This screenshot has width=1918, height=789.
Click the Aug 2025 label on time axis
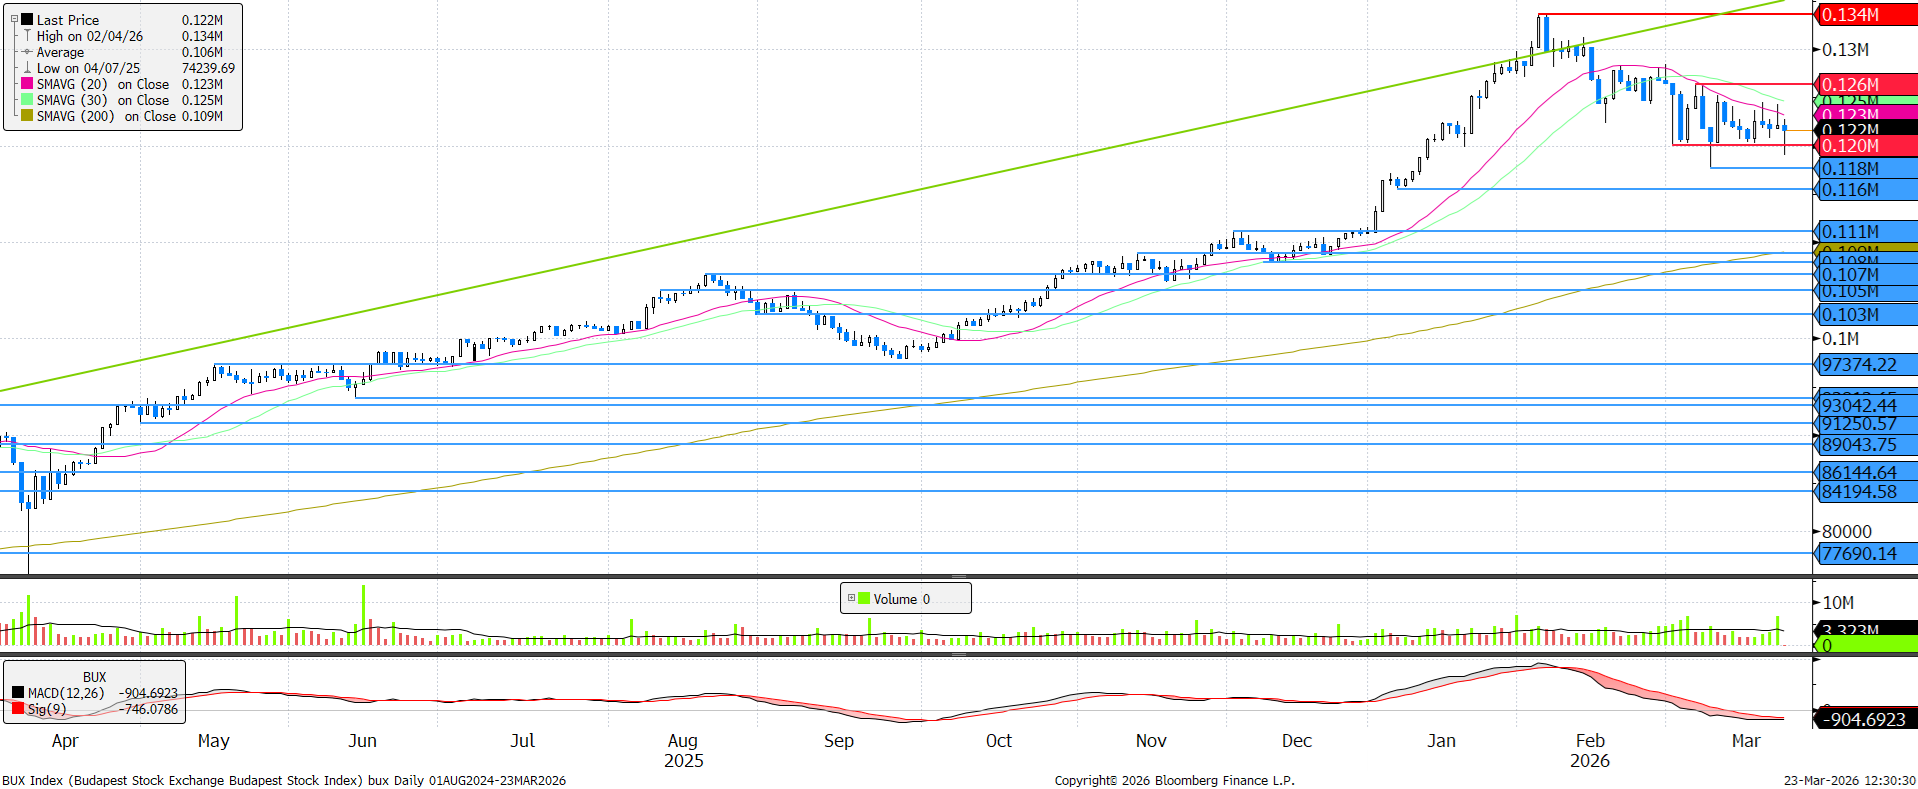tap(684, 750)
